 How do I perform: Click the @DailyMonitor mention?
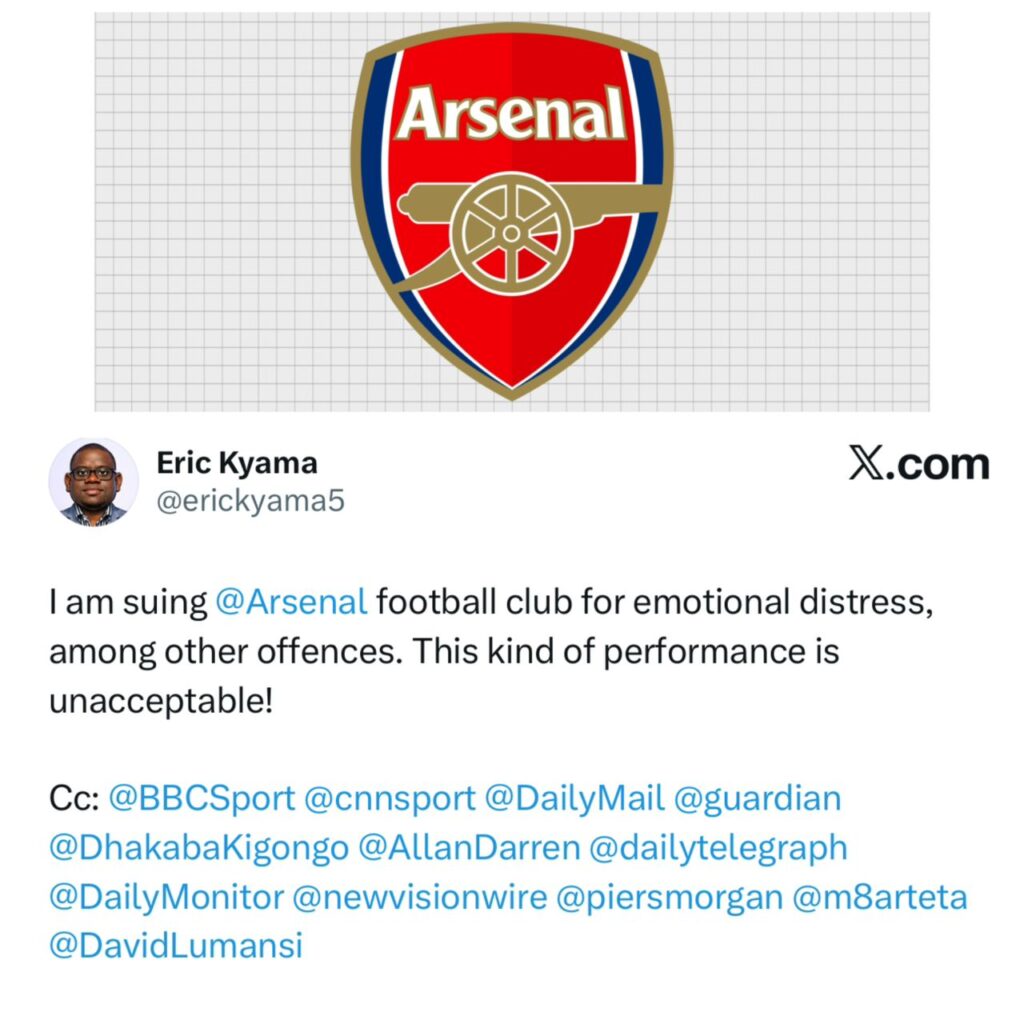pyautogui.click(x=166, y=897)
